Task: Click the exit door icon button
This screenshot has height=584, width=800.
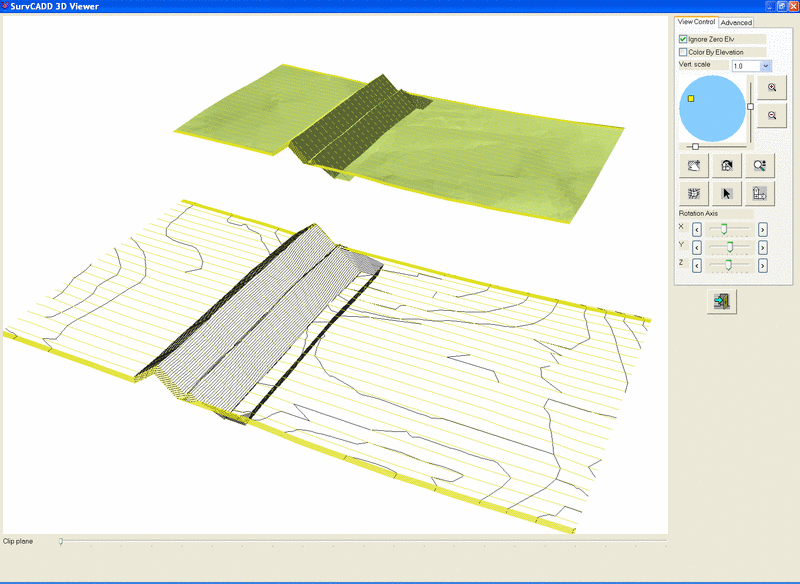Action: [721, 301]
